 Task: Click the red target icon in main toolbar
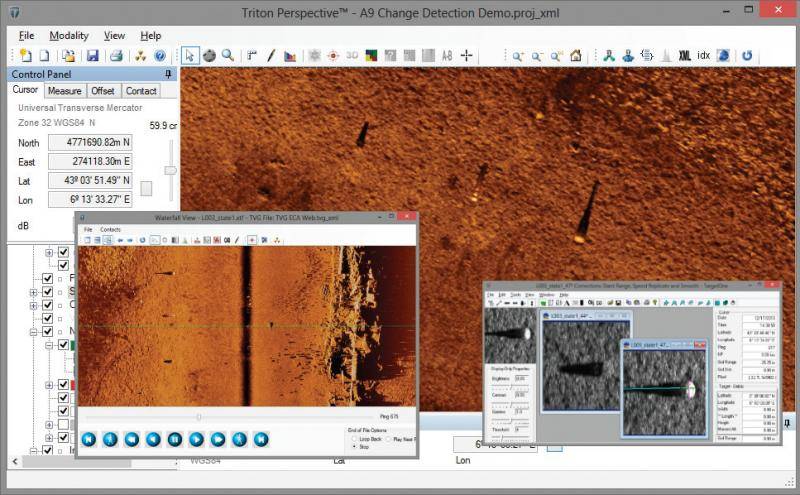(x=333, y=56)
